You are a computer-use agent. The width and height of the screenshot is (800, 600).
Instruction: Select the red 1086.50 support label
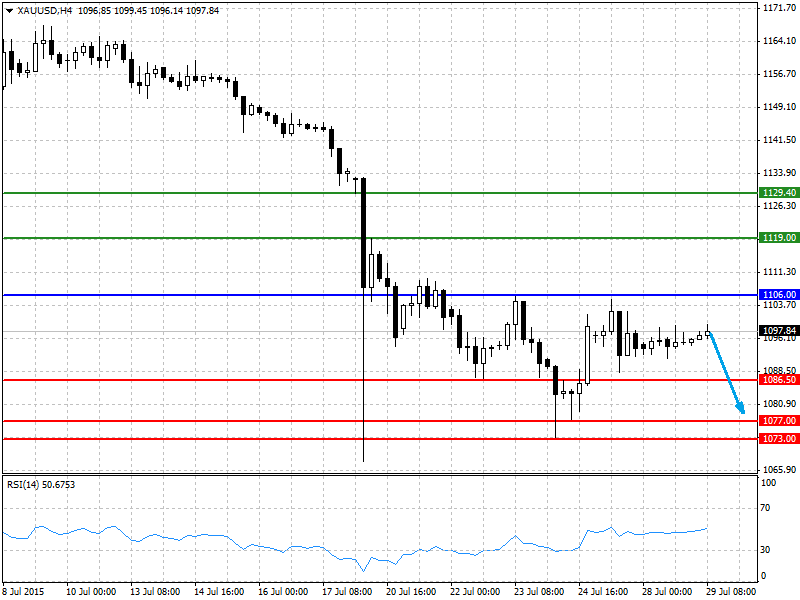(x=779, y=380)
